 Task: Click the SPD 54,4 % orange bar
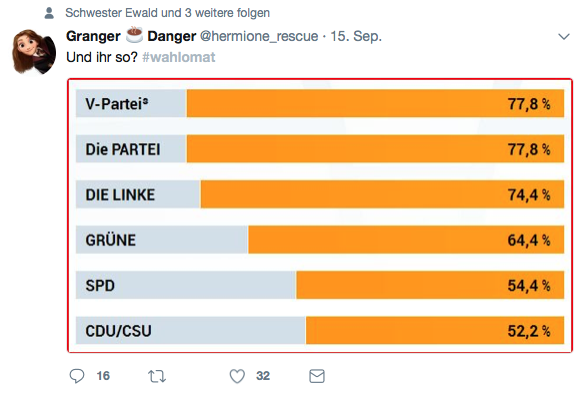click(430, 285)
